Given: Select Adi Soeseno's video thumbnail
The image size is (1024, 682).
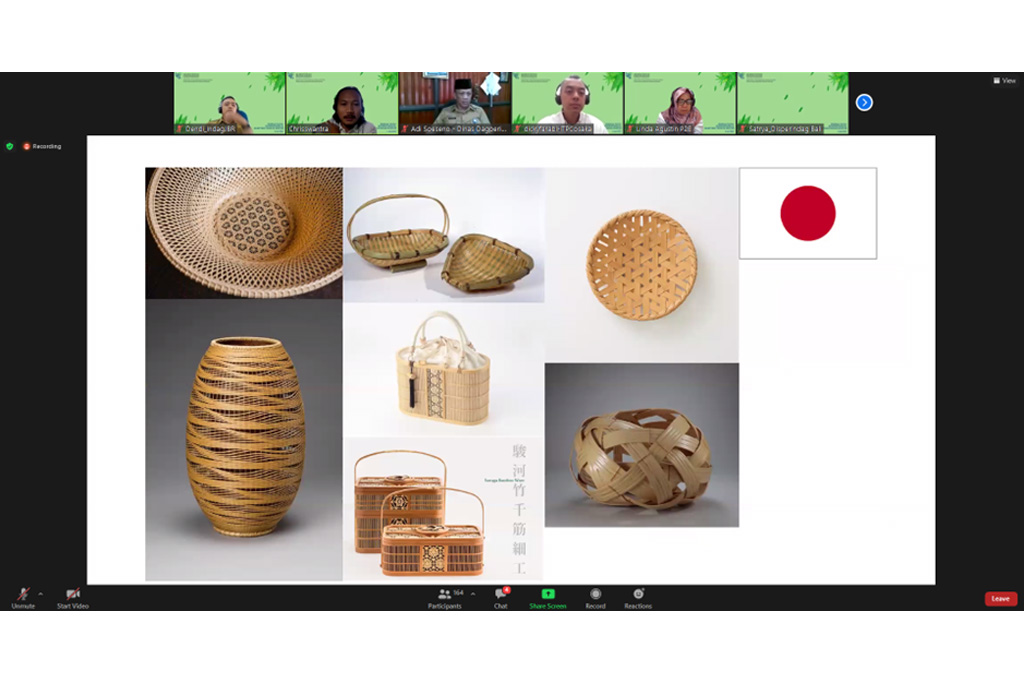Looking at the screenshot, I should 455,102.
